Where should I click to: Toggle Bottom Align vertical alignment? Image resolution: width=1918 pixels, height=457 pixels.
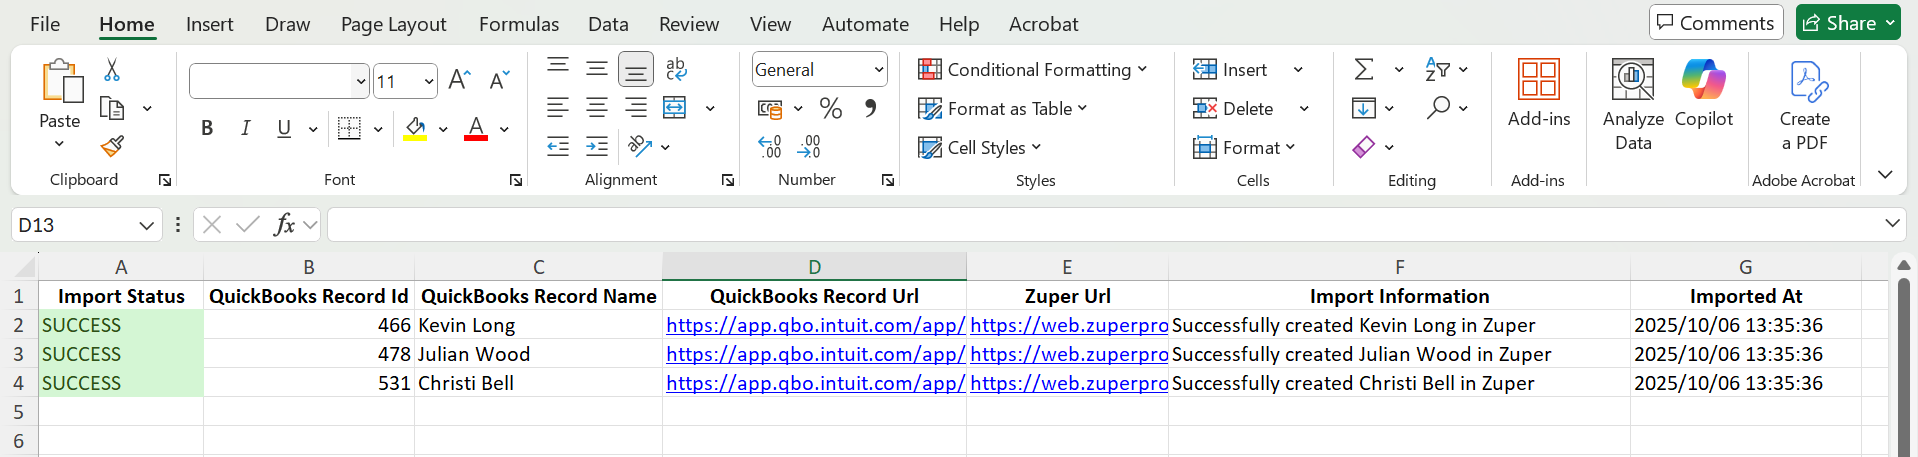(636, 69)
